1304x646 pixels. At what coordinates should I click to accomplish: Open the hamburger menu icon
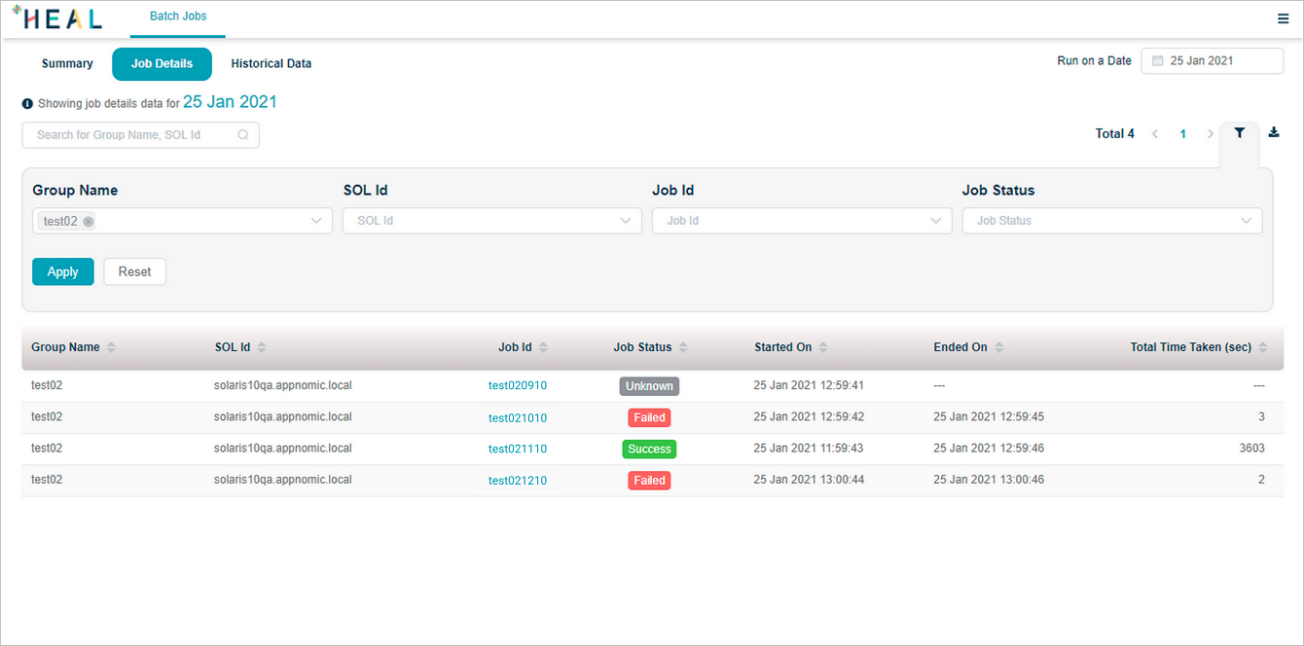point(1283,18)
